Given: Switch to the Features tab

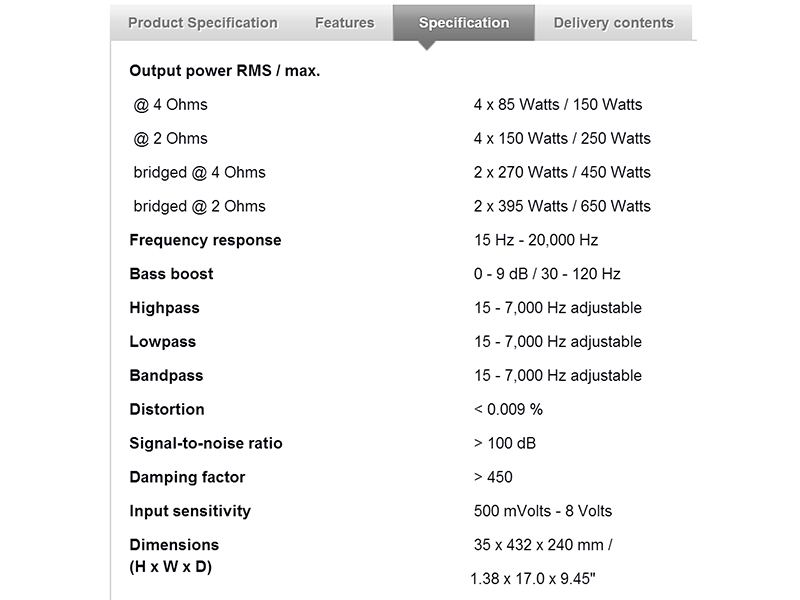Looking at the screenshot, I should tap(344, 22).
